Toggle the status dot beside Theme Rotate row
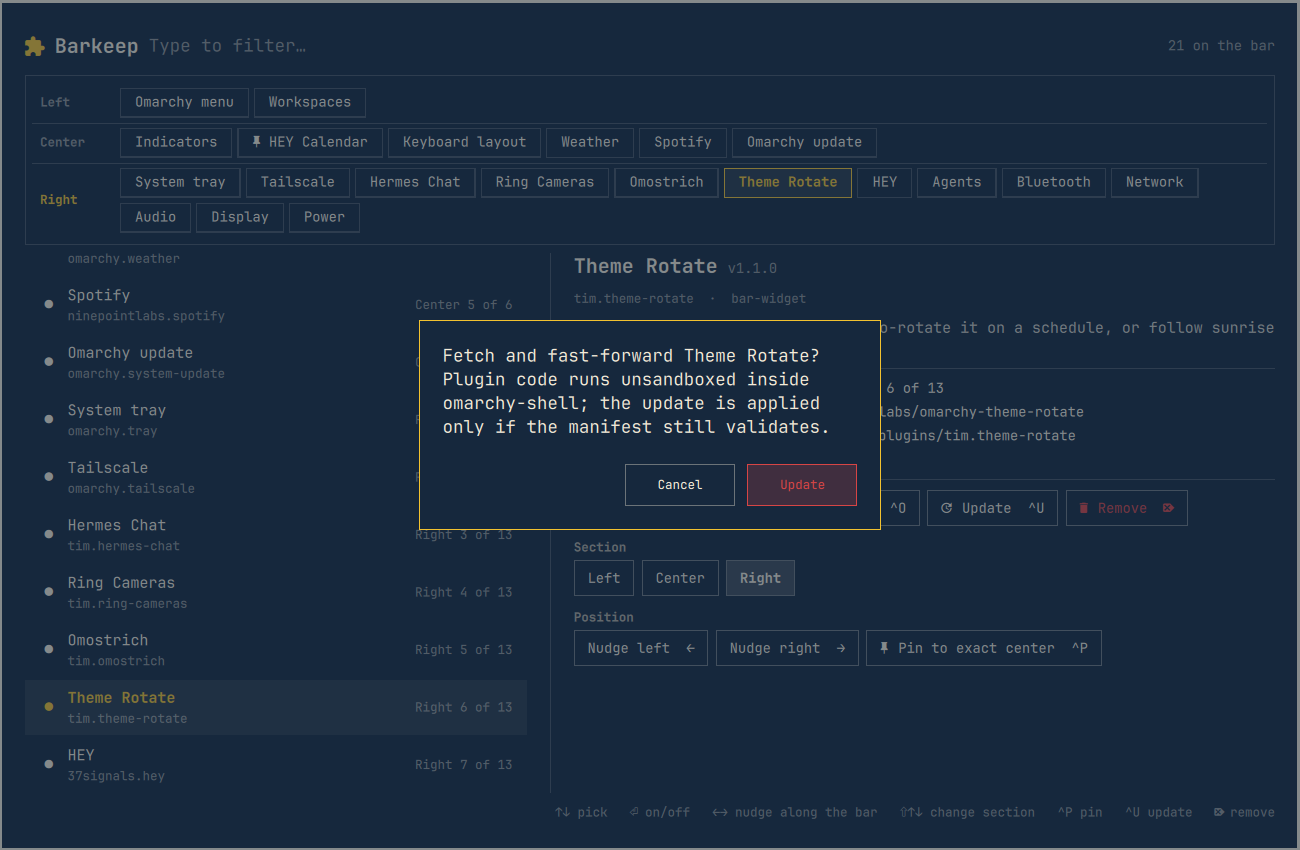The height and width of the screenshot is (850, 1300). click(49, 707)
